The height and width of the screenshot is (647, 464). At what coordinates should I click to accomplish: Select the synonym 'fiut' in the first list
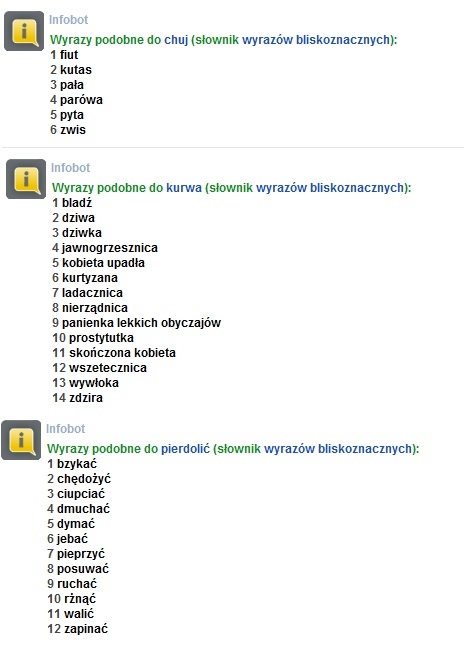[x=69, y=55]
